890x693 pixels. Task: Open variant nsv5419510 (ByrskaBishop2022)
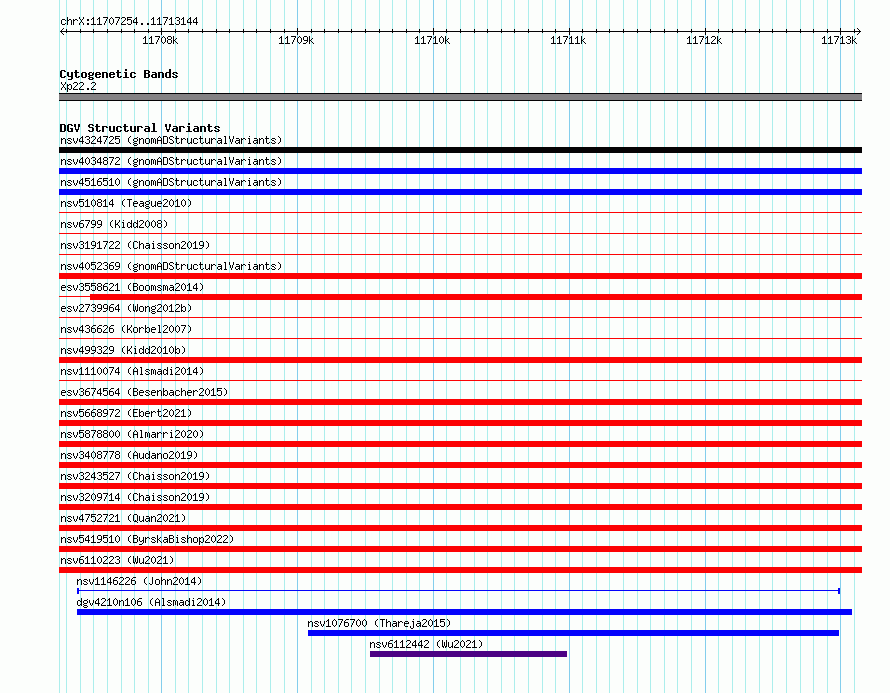(147, 539)
